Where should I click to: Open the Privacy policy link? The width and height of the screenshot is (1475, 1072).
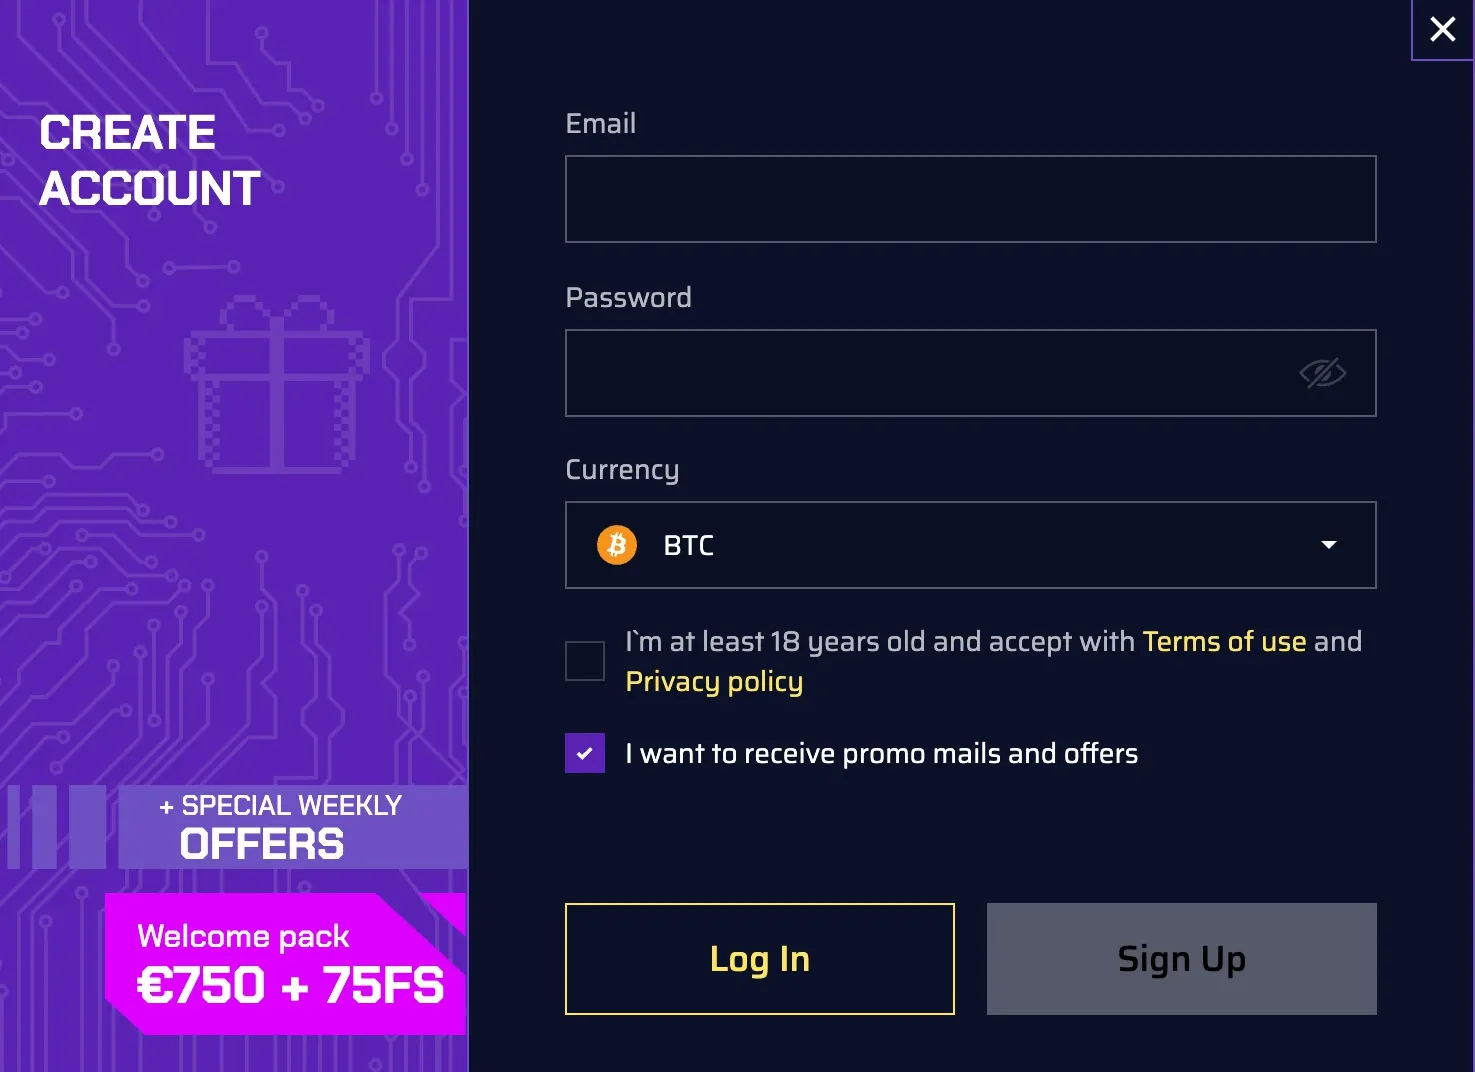714,681
